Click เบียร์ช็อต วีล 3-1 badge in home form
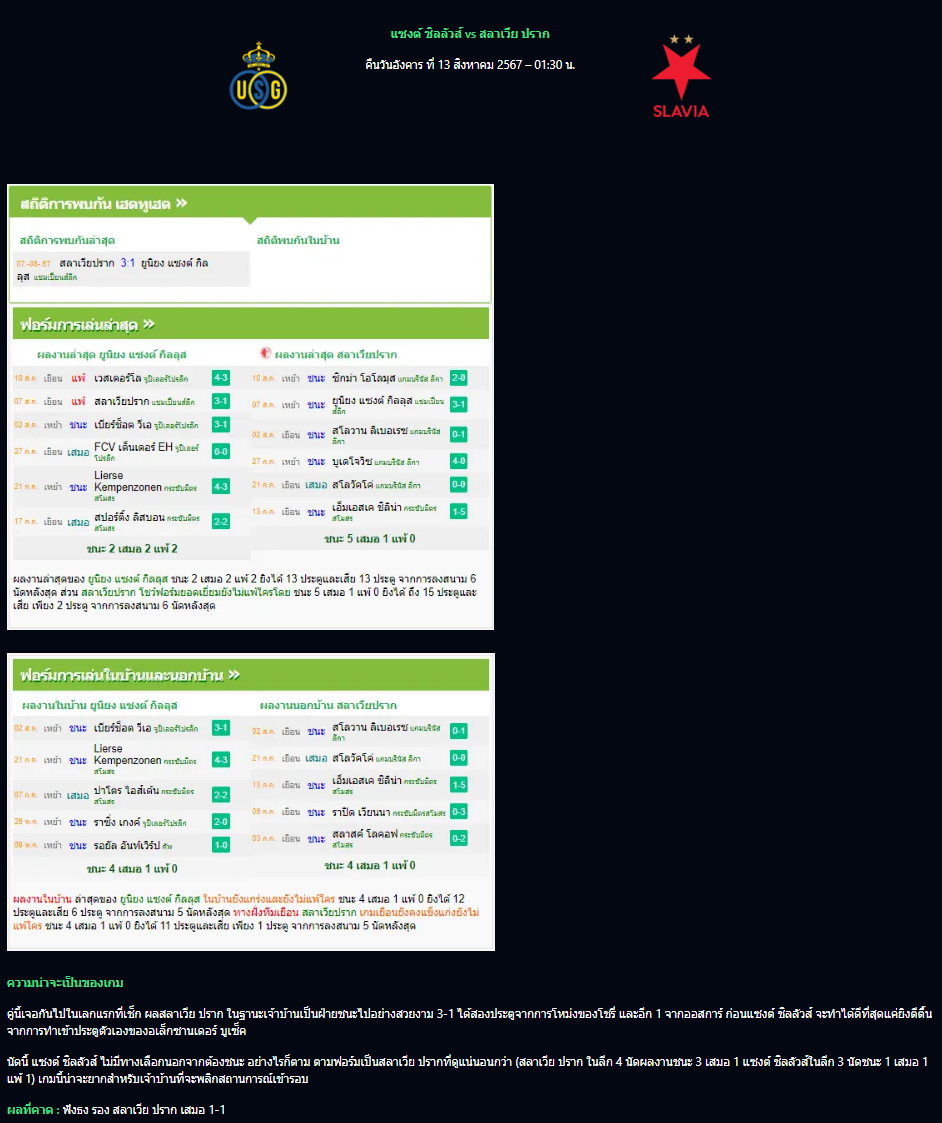Screen dimensions: 942x1123 click(x=221, y=728)
